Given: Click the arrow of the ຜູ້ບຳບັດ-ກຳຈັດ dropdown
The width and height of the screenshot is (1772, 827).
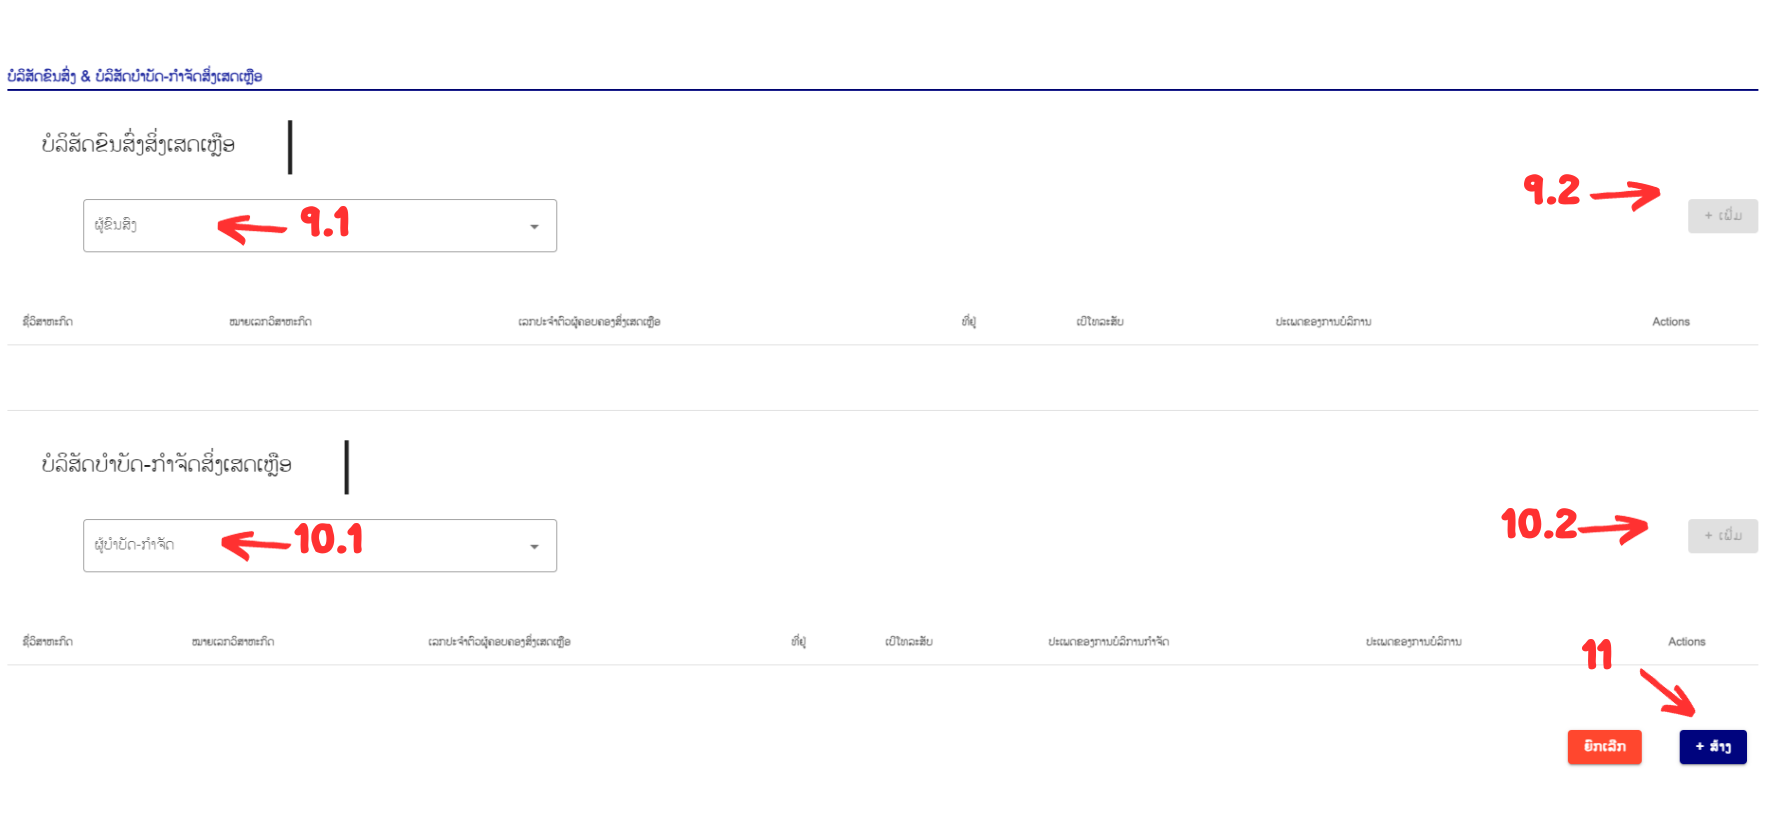Looking at the screenshot, I should [534, 547].
